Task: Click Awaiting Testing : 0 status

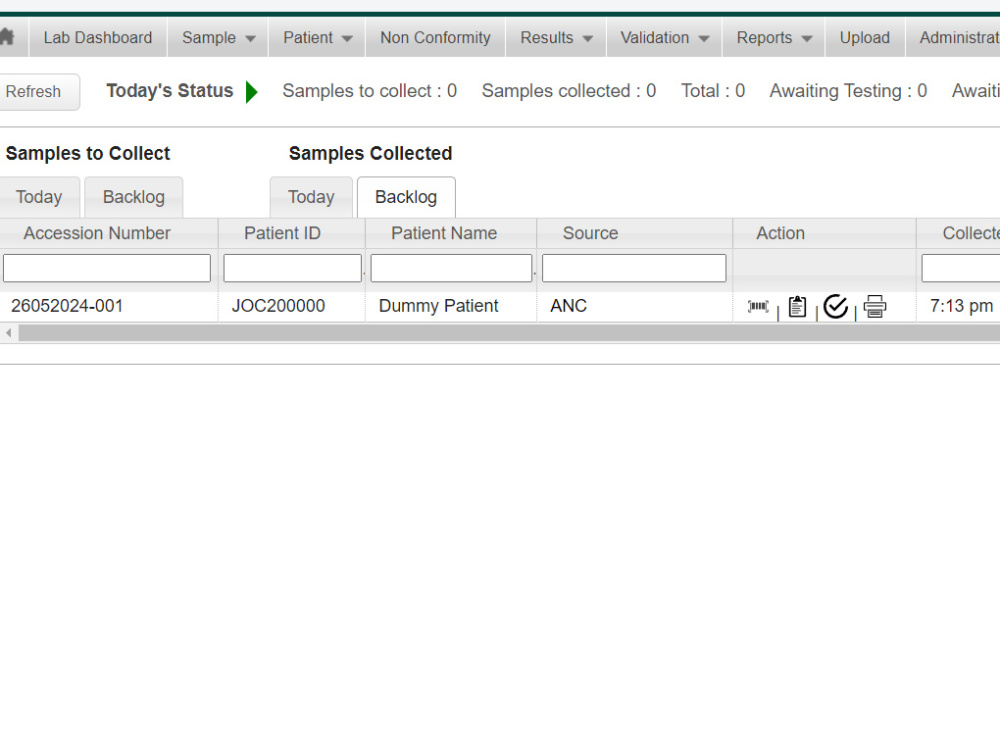Action: pos(848,91)
